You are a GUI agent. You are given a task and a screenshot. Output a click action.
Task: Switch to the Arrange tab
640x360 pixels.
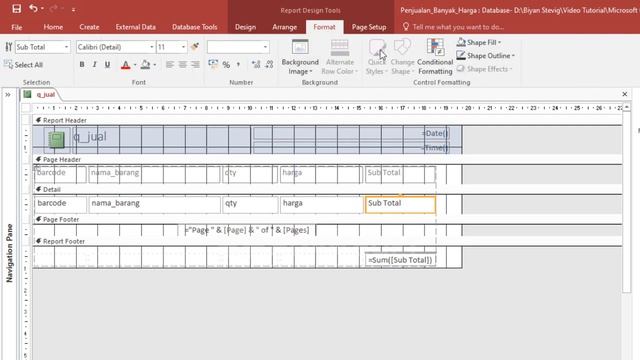(x=284, y=27)
